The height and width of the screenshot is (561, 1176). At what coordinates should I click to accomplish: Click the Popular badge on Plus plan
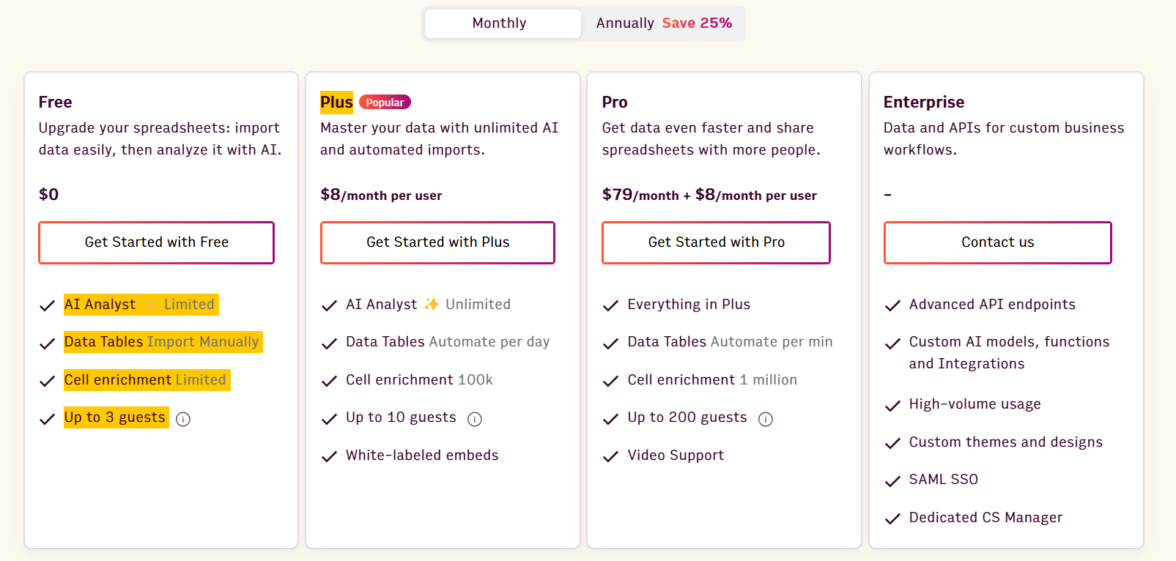pos(385,102)
